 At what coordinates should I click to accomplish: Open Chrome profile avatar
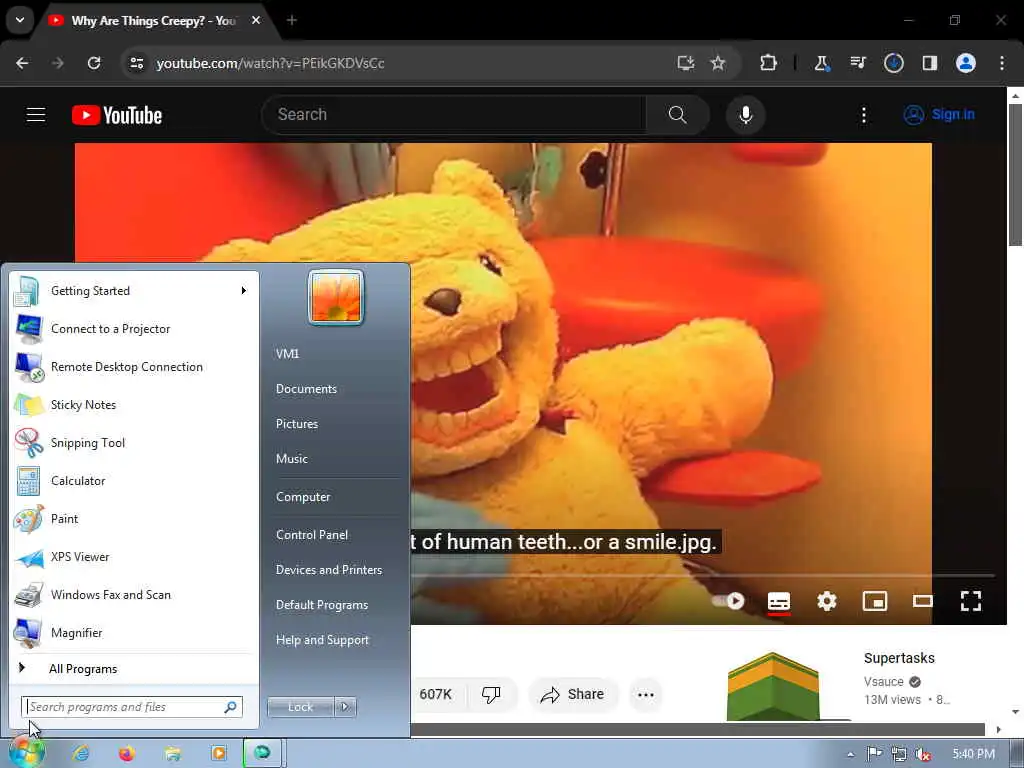point(965,63)
